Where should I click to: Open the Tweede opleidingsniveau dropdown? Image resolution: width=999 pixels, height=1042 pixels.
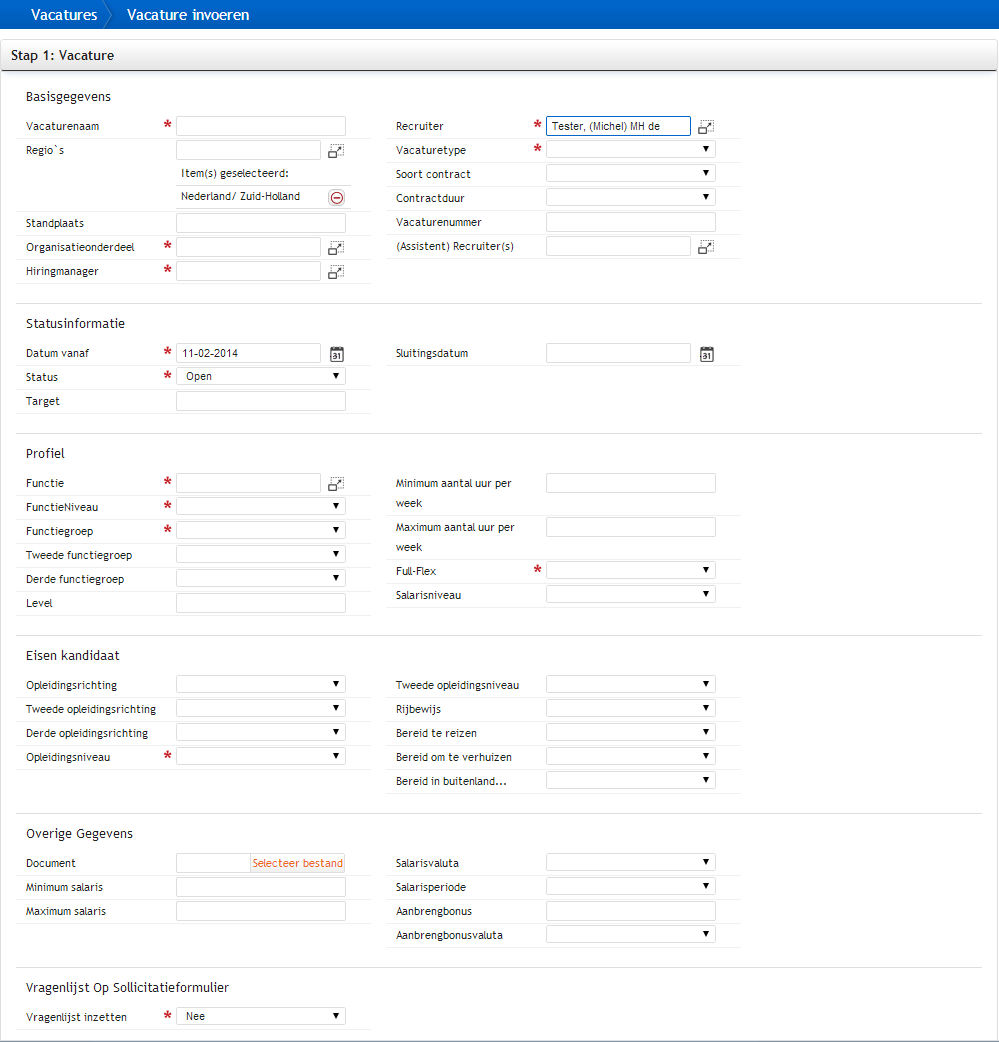point(631,684)
